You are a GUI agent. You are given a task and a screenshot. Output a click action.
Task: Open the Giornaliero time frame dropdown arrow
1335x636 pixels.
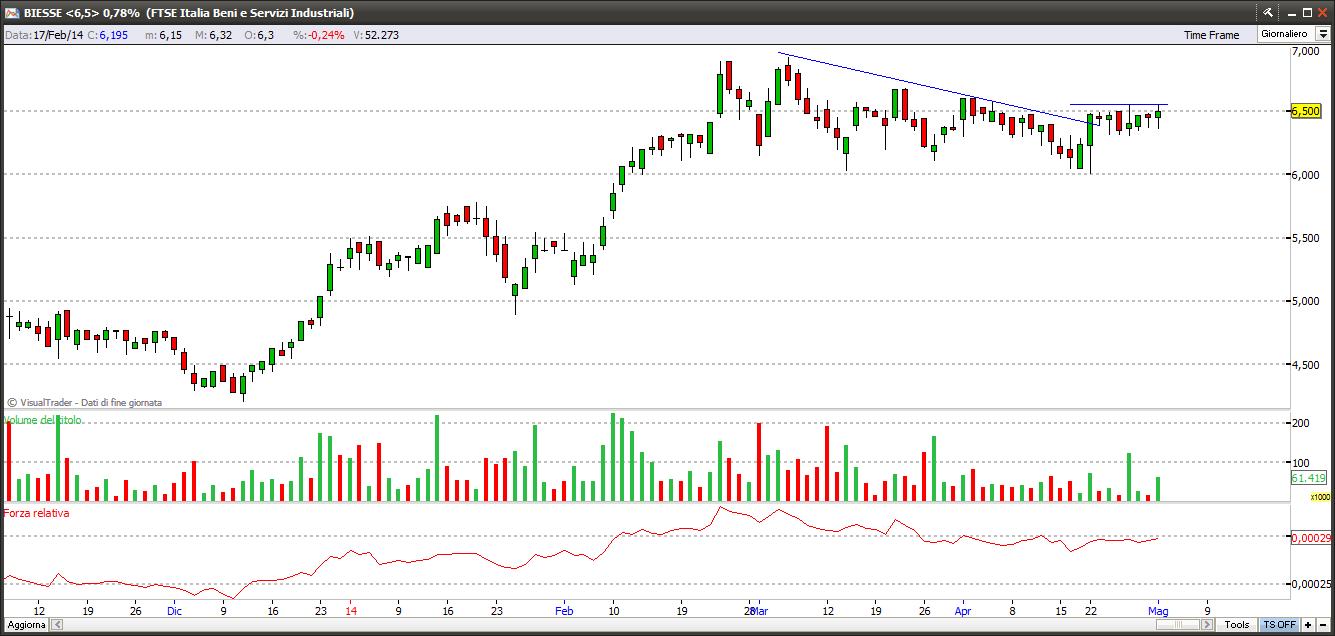[1323, 34]
